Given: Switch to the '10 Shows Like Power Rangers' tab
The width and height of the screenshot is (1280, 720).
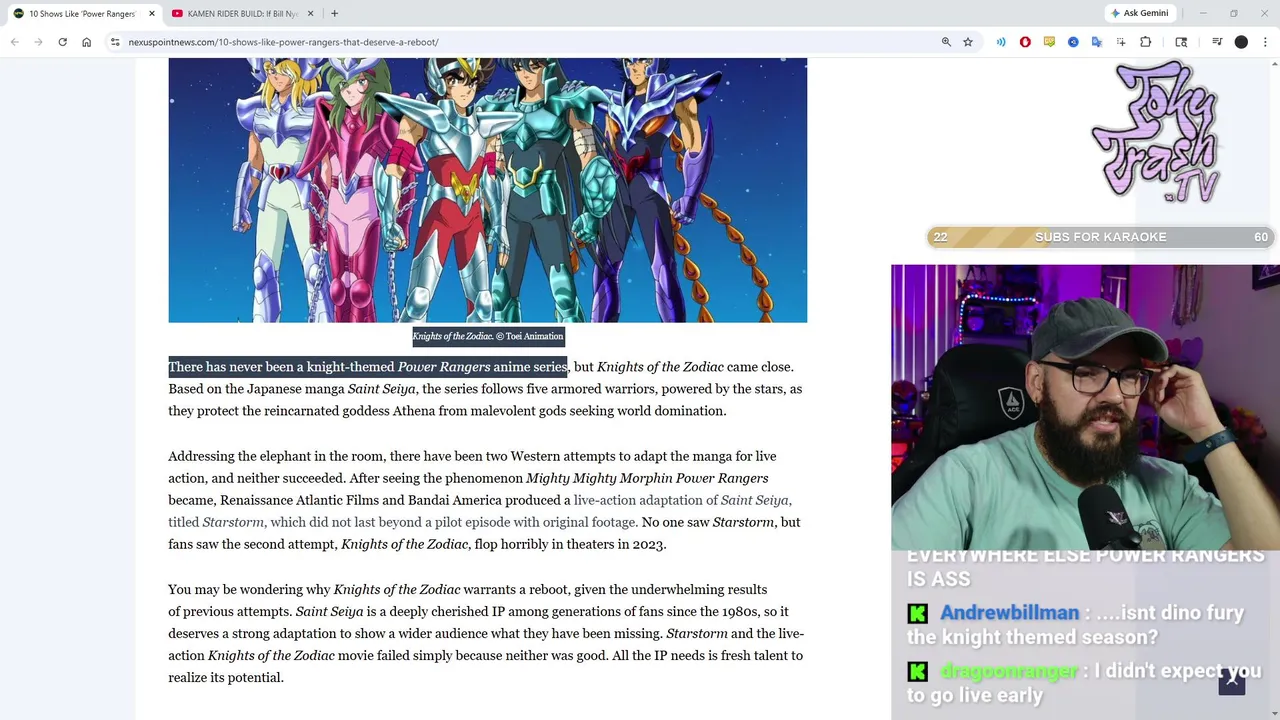Looking at the screenshot, I should pos(82,14).
